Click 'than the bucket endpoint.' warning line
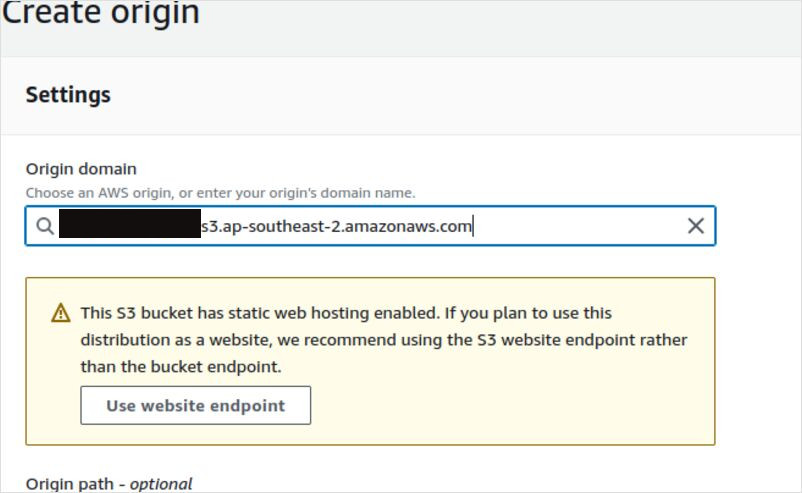 tap(181, 367)
